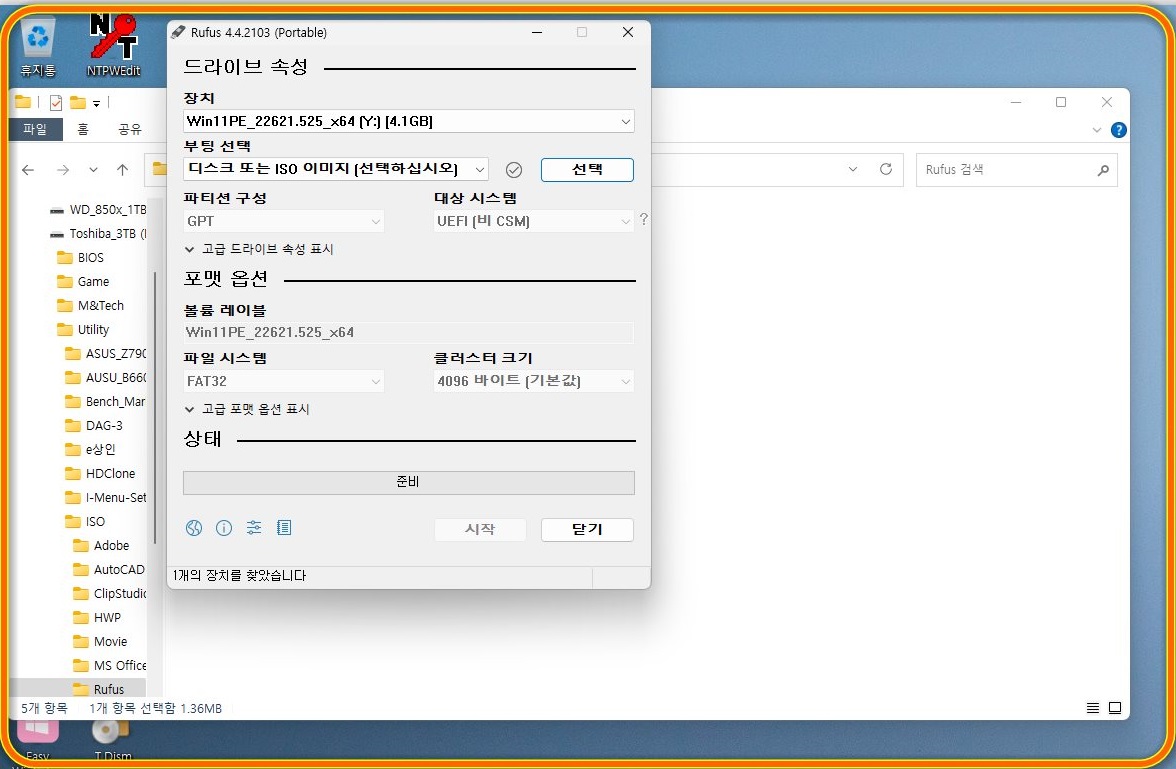1176x769 pixels.
Task: Select the Adobe folder in the tree
Action: click(x=101, y=545)
